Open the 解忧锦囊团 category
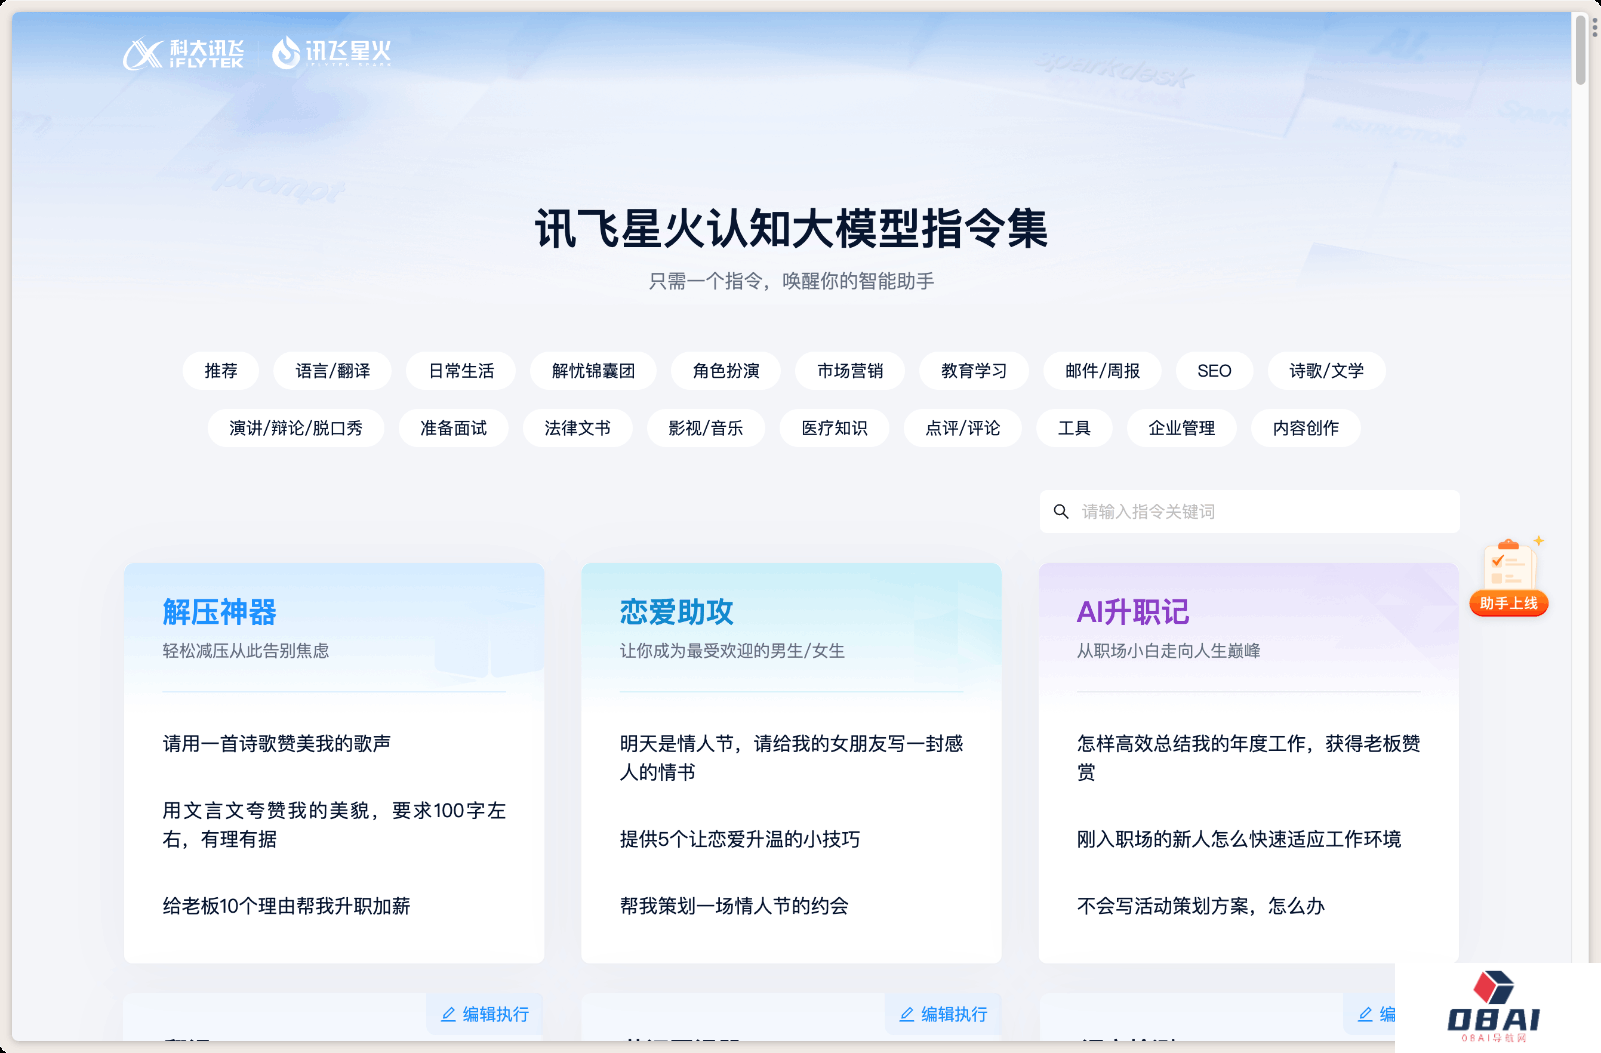The height and width of the screenshot is (1053, 1601). (x=593, y=371)
